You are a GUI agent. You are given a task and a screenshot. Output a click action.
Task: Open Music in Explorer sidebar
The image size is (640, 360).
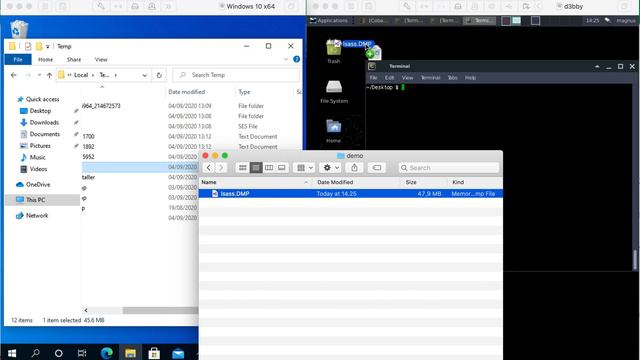[x=37, y=157]
